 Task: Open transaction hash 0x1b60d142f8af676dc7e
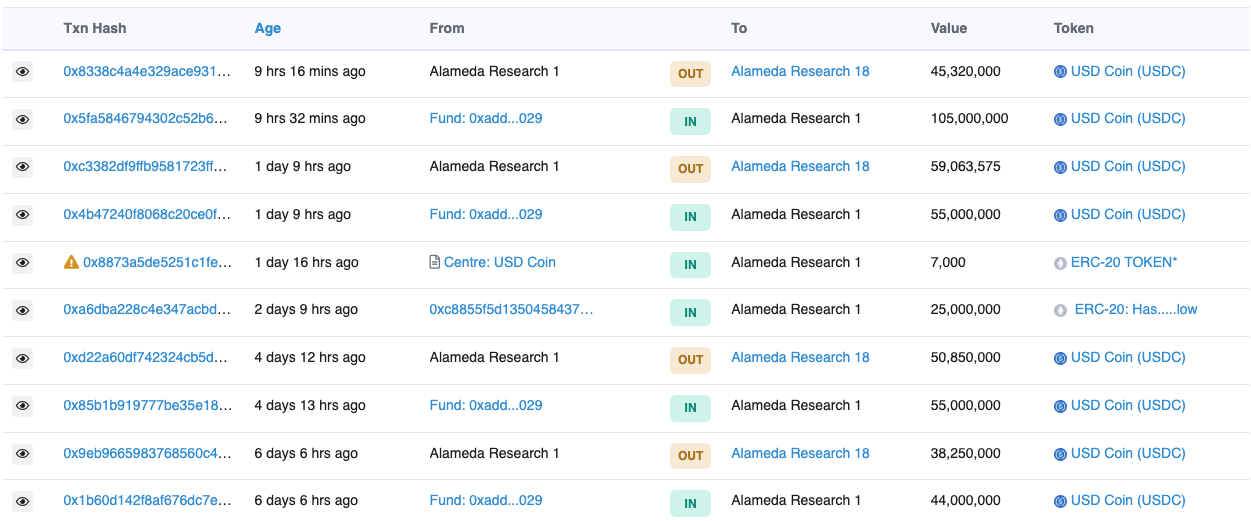pyautogui.click(x=147, y=500)
